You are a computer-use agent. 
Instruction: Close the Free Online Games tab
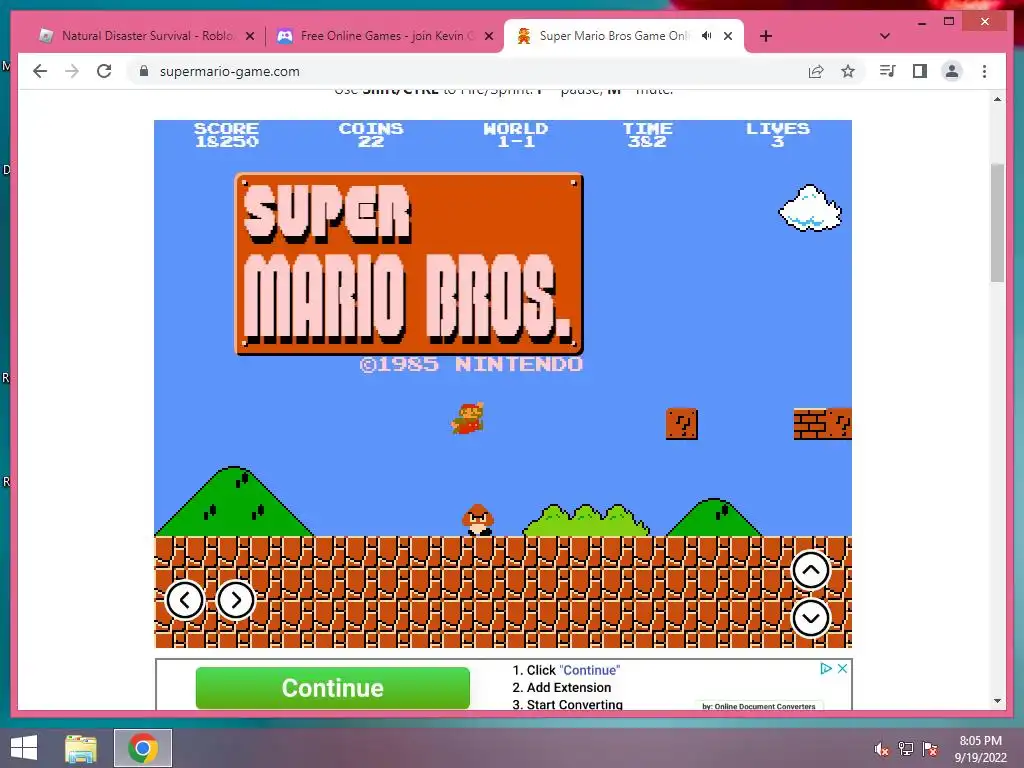488,36
